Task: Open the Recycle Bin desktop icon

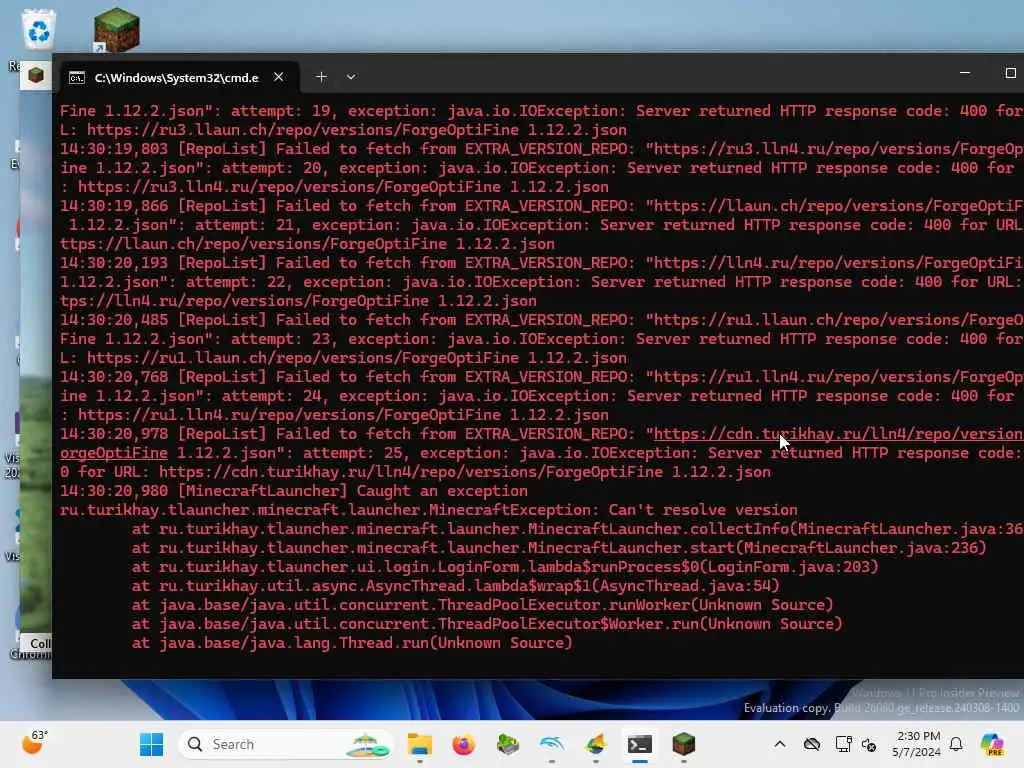Action: [x=38, y=29]
